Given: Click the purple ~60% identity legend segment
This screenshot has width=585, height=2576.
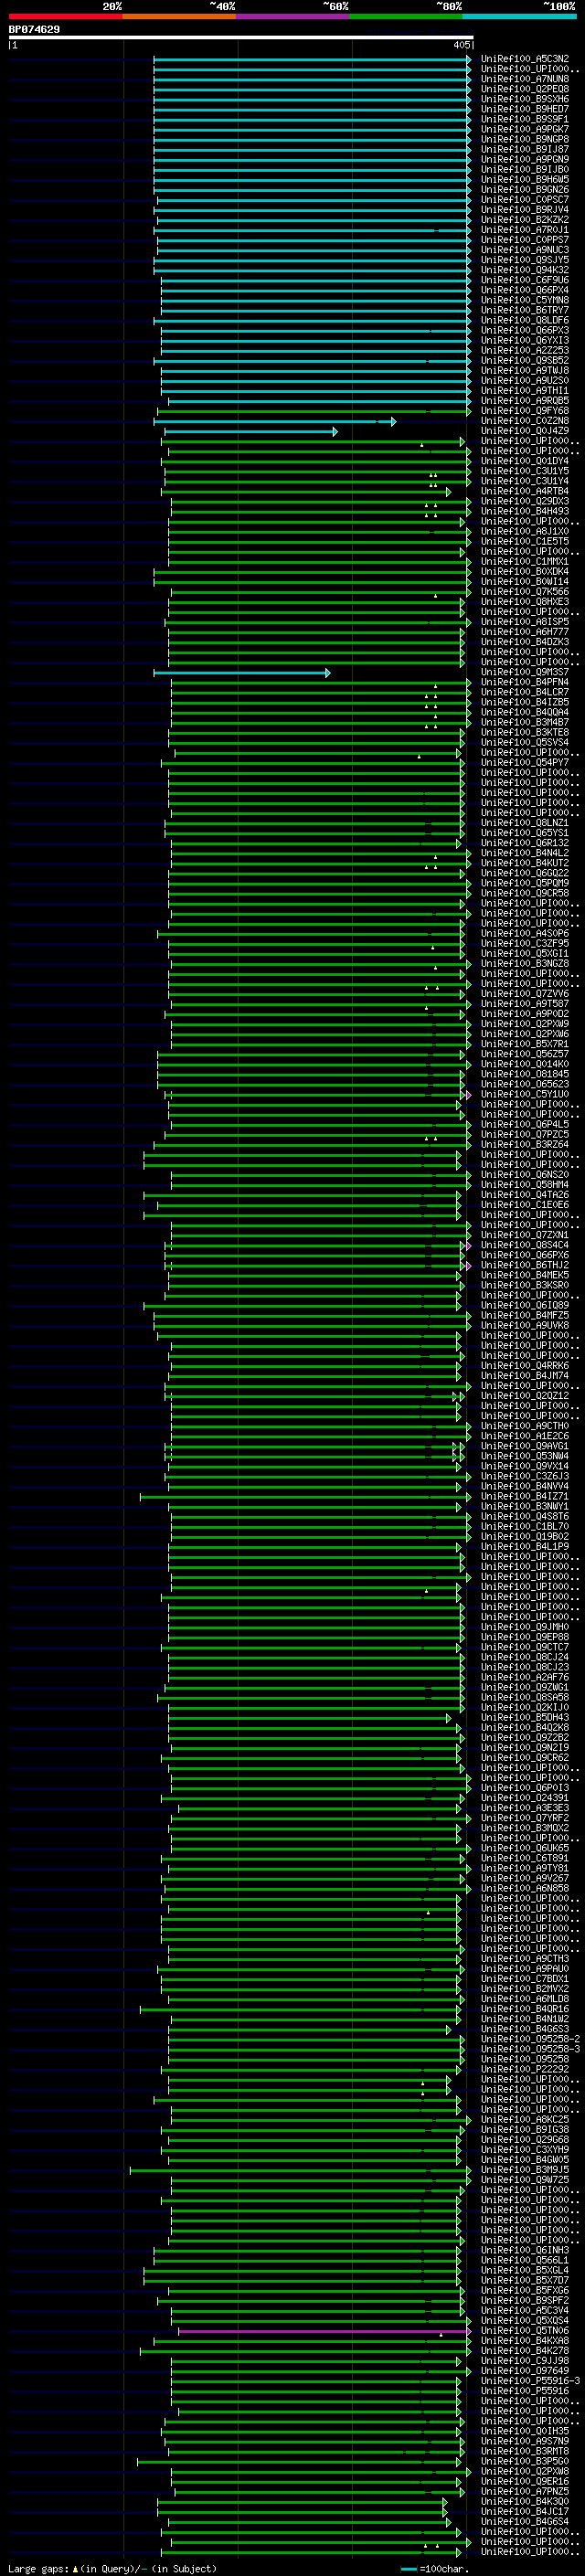Looking at the screenshot, I should coord(293,16).
